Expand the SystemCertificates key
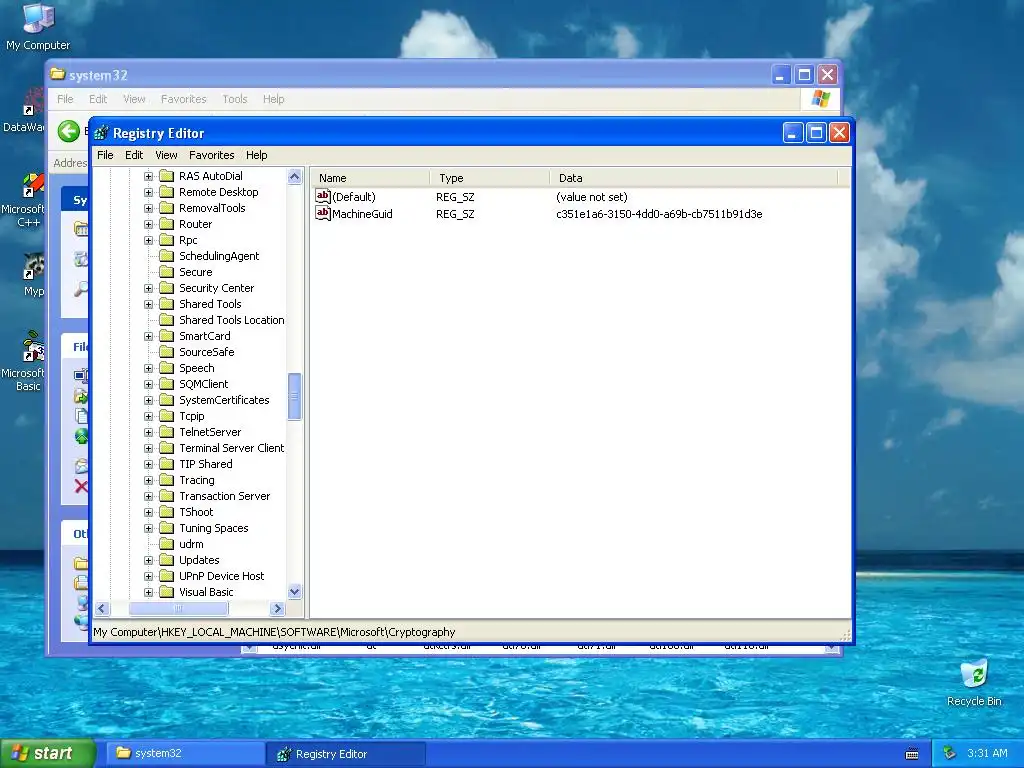The width and height of the screenshot is (1024, 768). coord(148,400)
